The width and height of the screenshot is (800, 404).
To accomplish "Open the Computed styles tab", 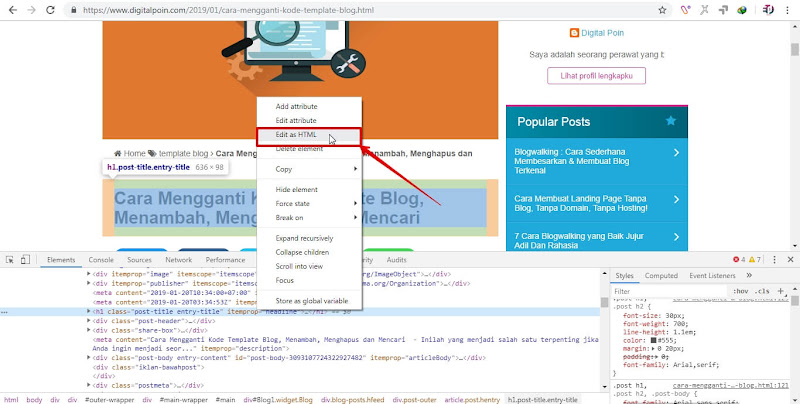I will pos(661,275).
